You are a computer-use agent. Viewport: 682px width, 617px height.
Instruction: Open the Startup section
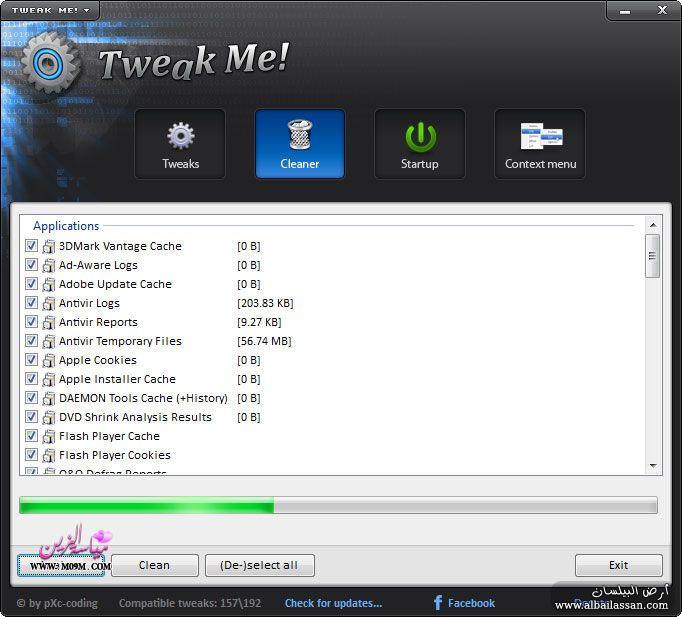[x=420, y=144]
